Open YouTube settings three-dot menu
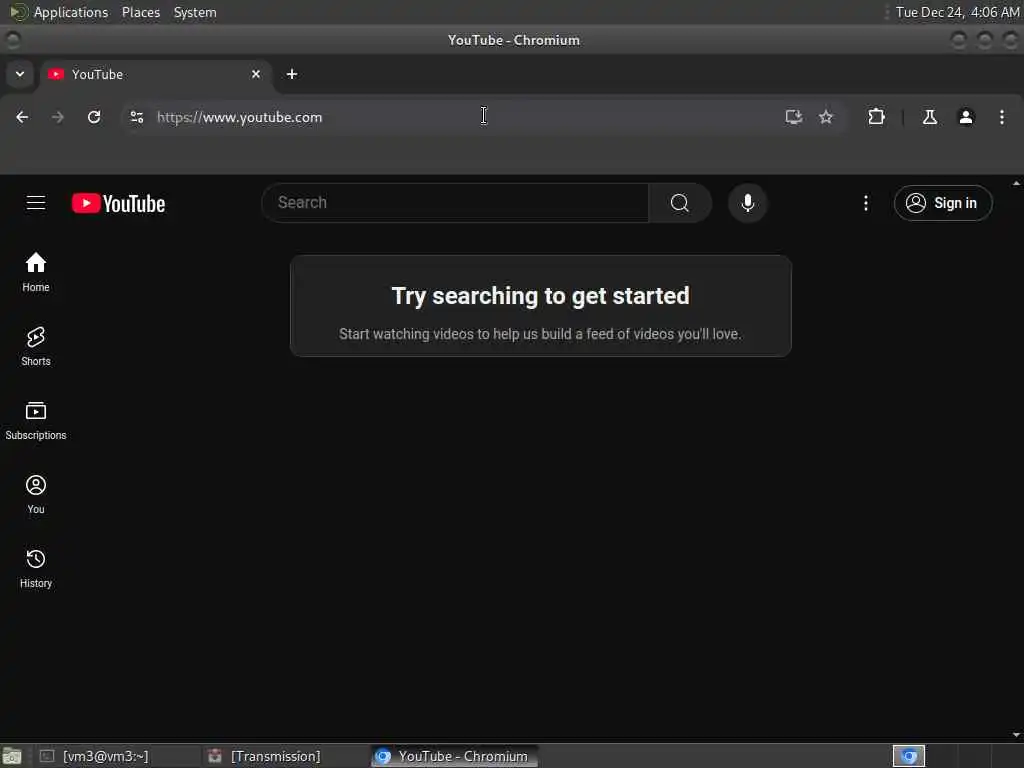Viewport: 1024px width, 768px height. click(866, 203)
